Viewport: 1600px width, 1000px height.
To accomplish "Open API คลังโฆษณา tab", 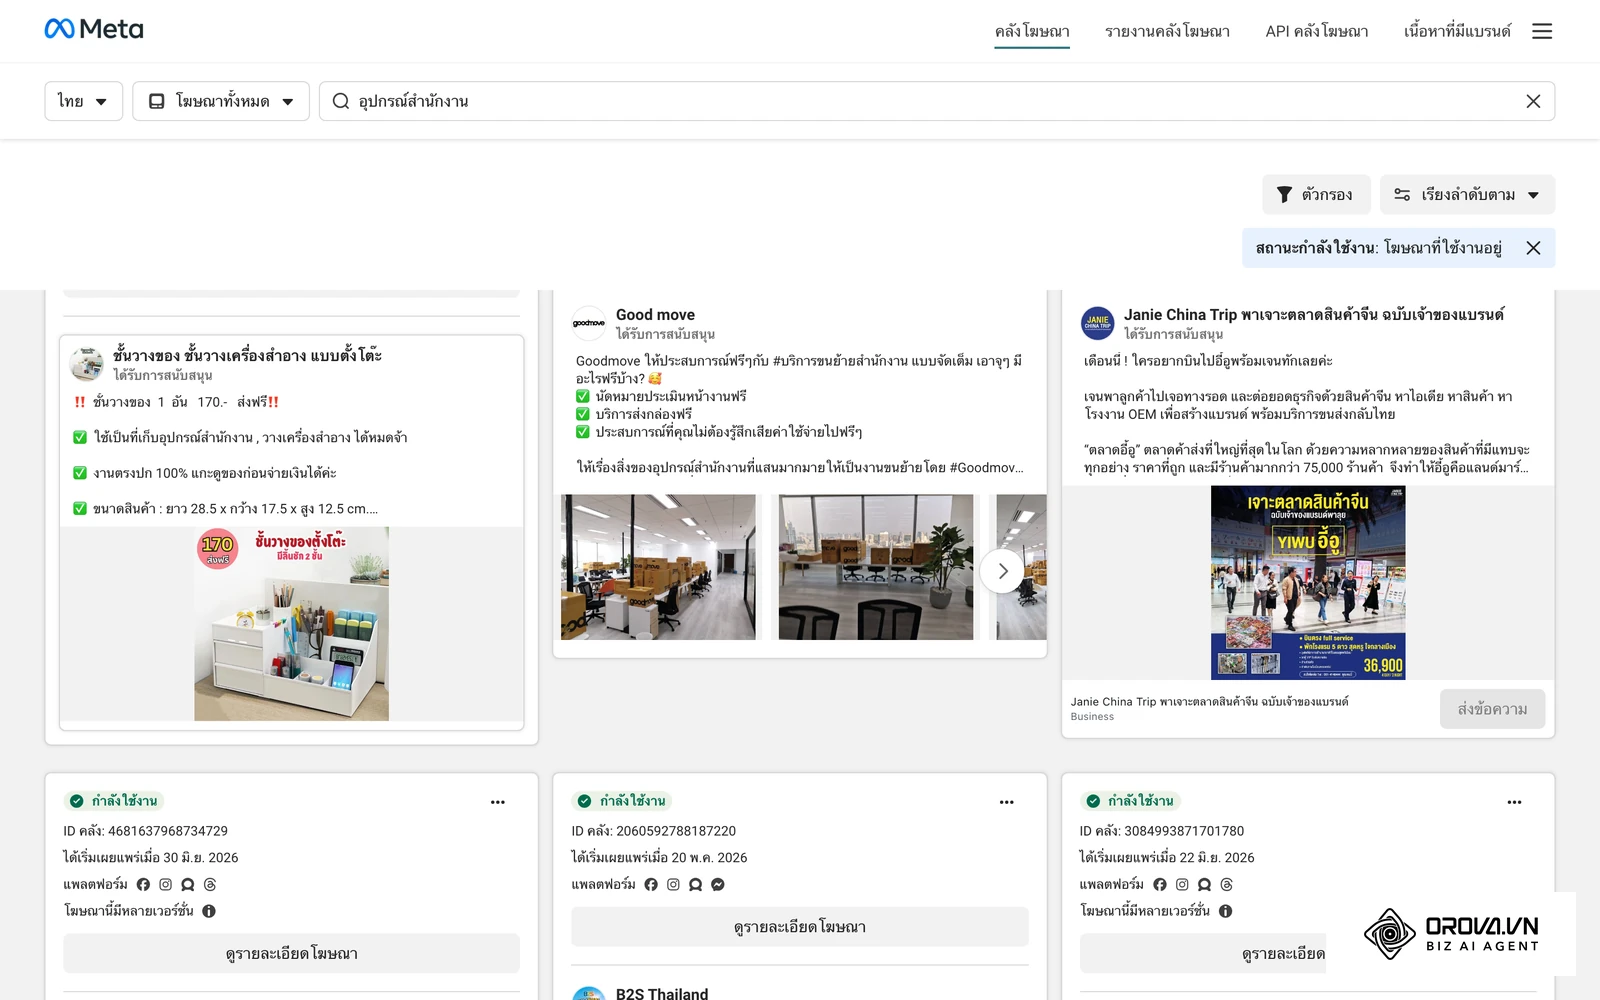I will point(1317,31).
